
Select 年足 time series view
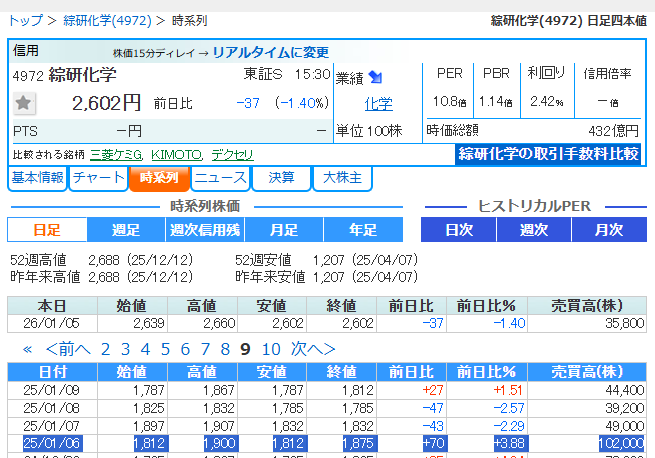[x=362, y=230]
